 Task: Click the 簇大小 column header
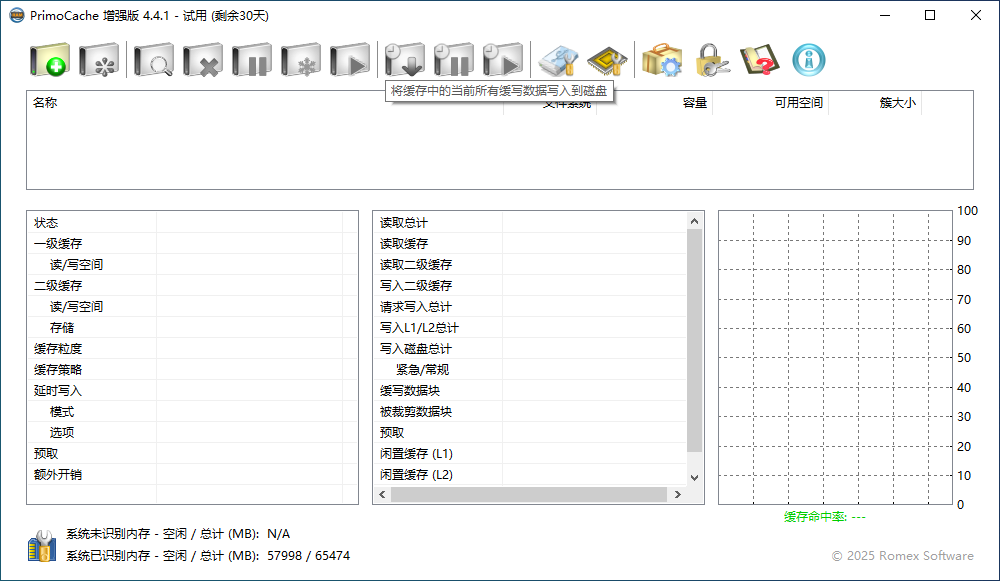point(897,103)
